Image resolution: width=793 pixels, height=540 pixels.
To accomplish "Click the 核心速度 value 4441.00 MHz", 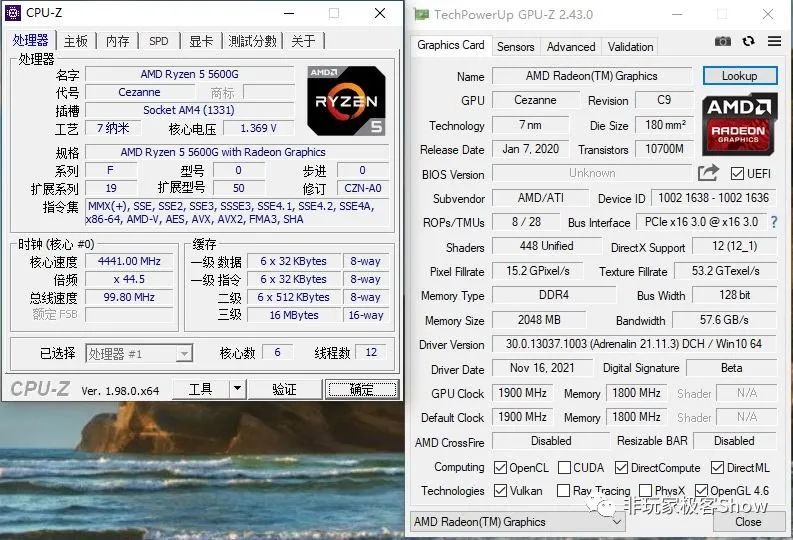I will [129, 261].
